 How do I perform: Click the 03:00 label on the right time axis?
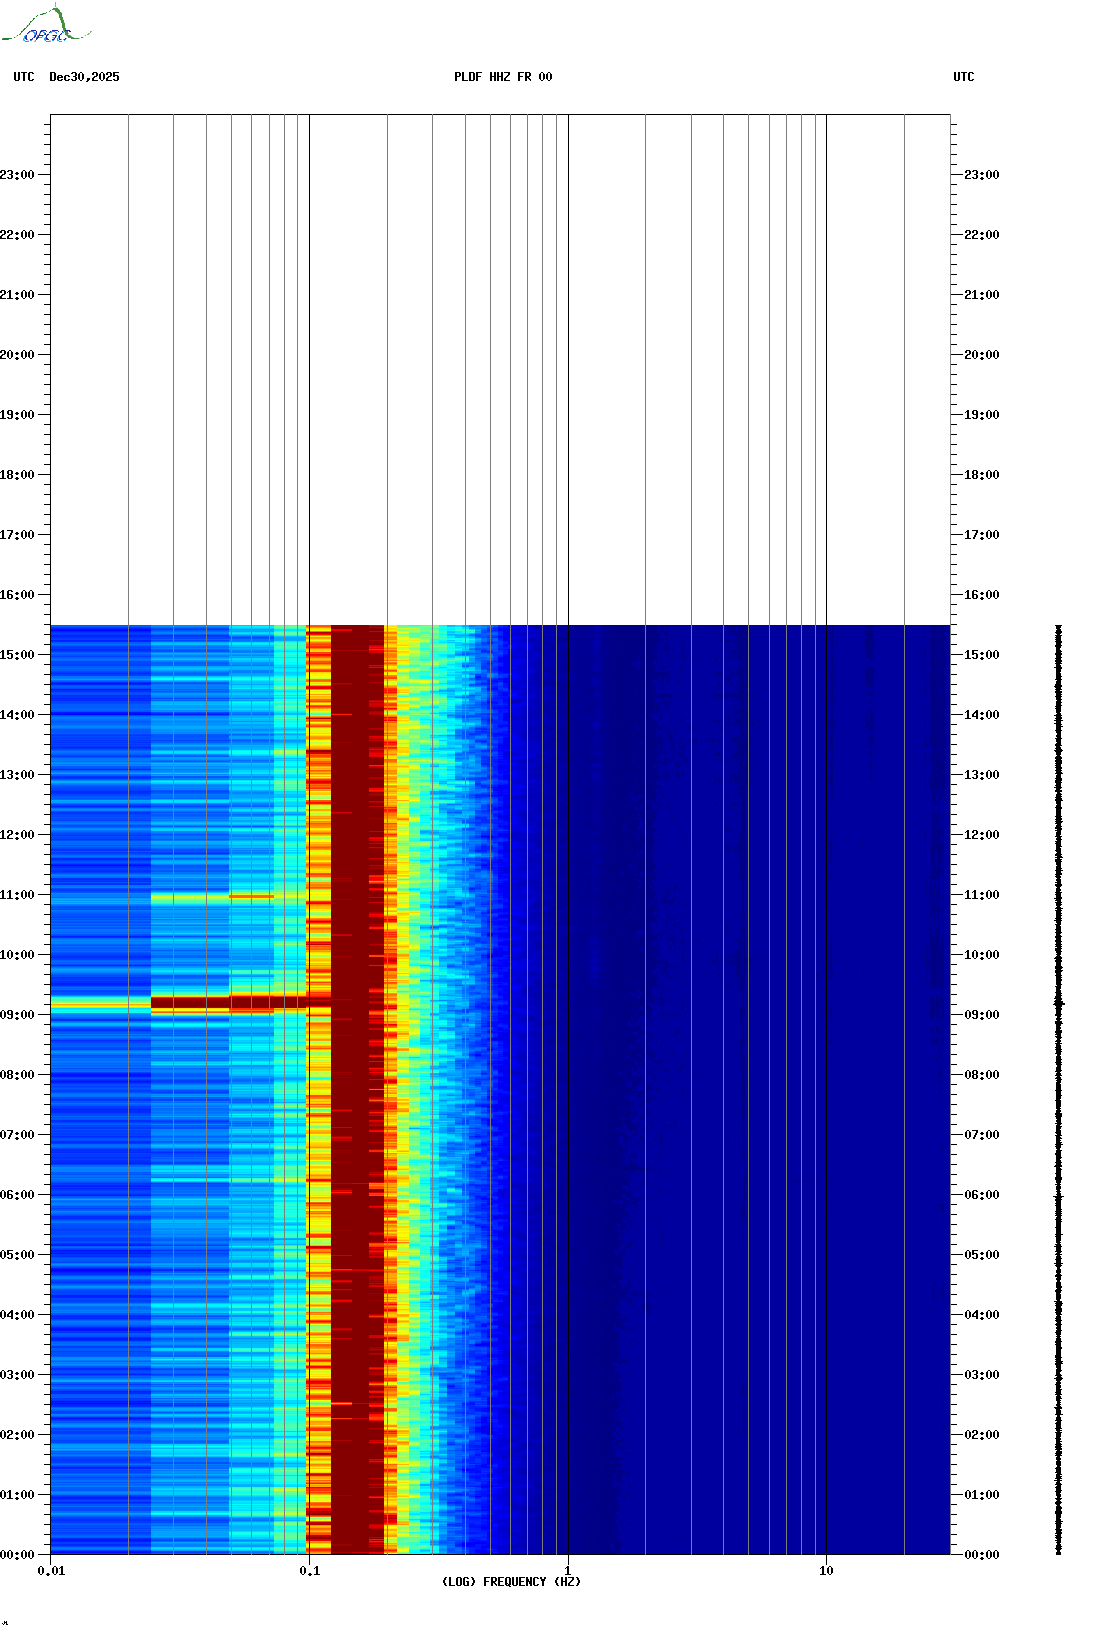982,1375
